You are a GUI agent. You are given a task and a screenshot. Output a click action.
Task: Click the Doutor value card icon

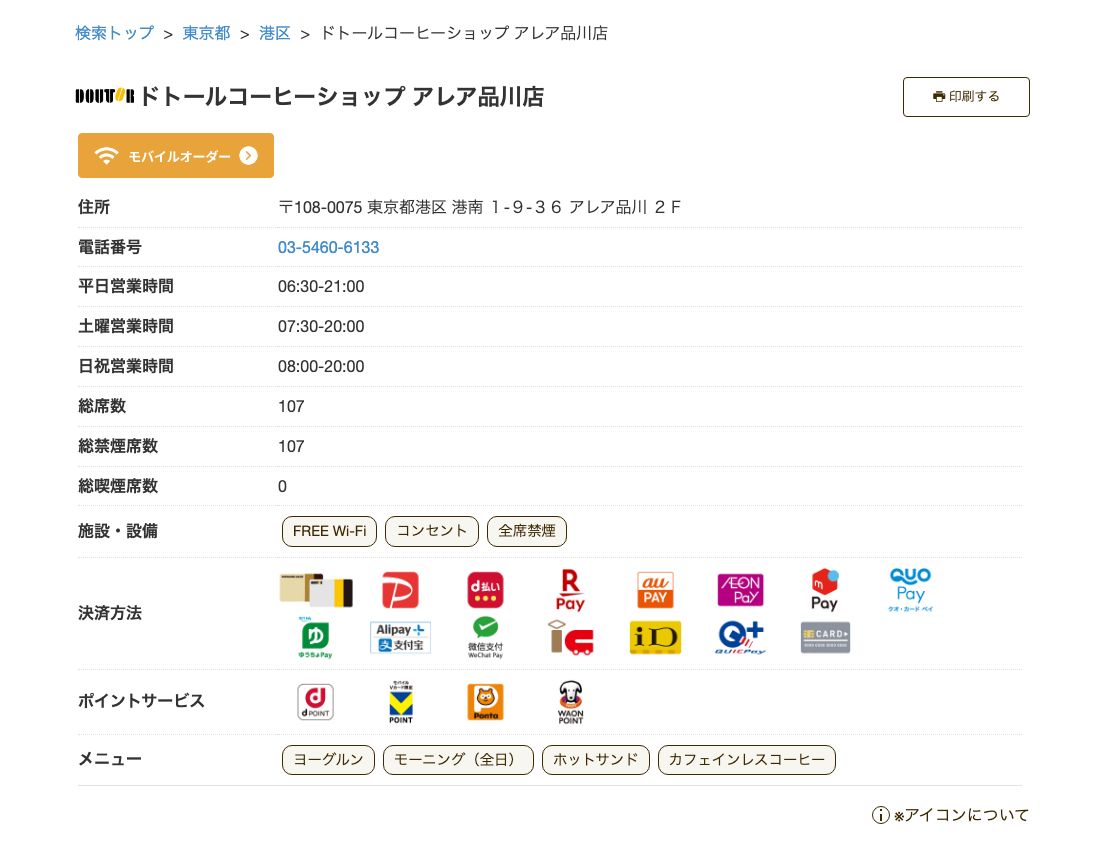coord(316,590)
